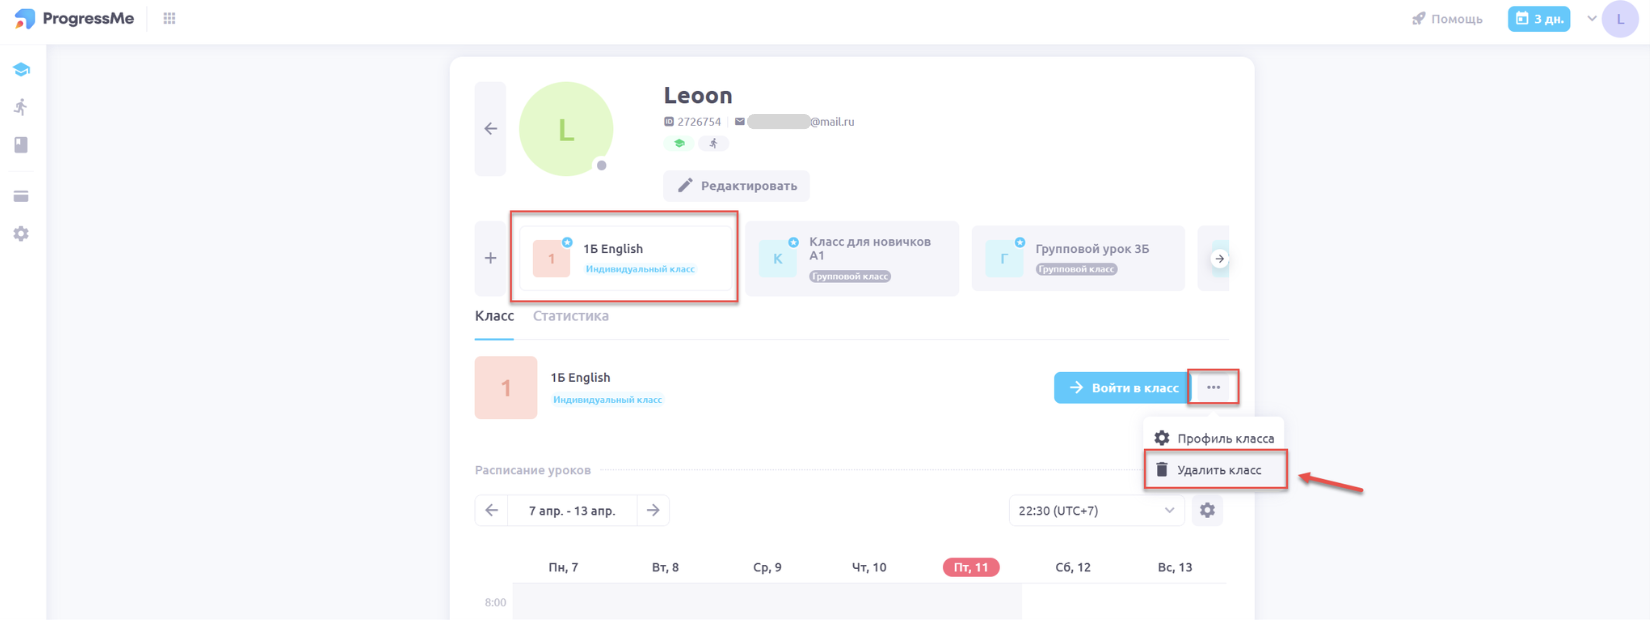
Task: Open the 22:30 (UTC+7) timezone dropdown
Action: point(1096,510)
